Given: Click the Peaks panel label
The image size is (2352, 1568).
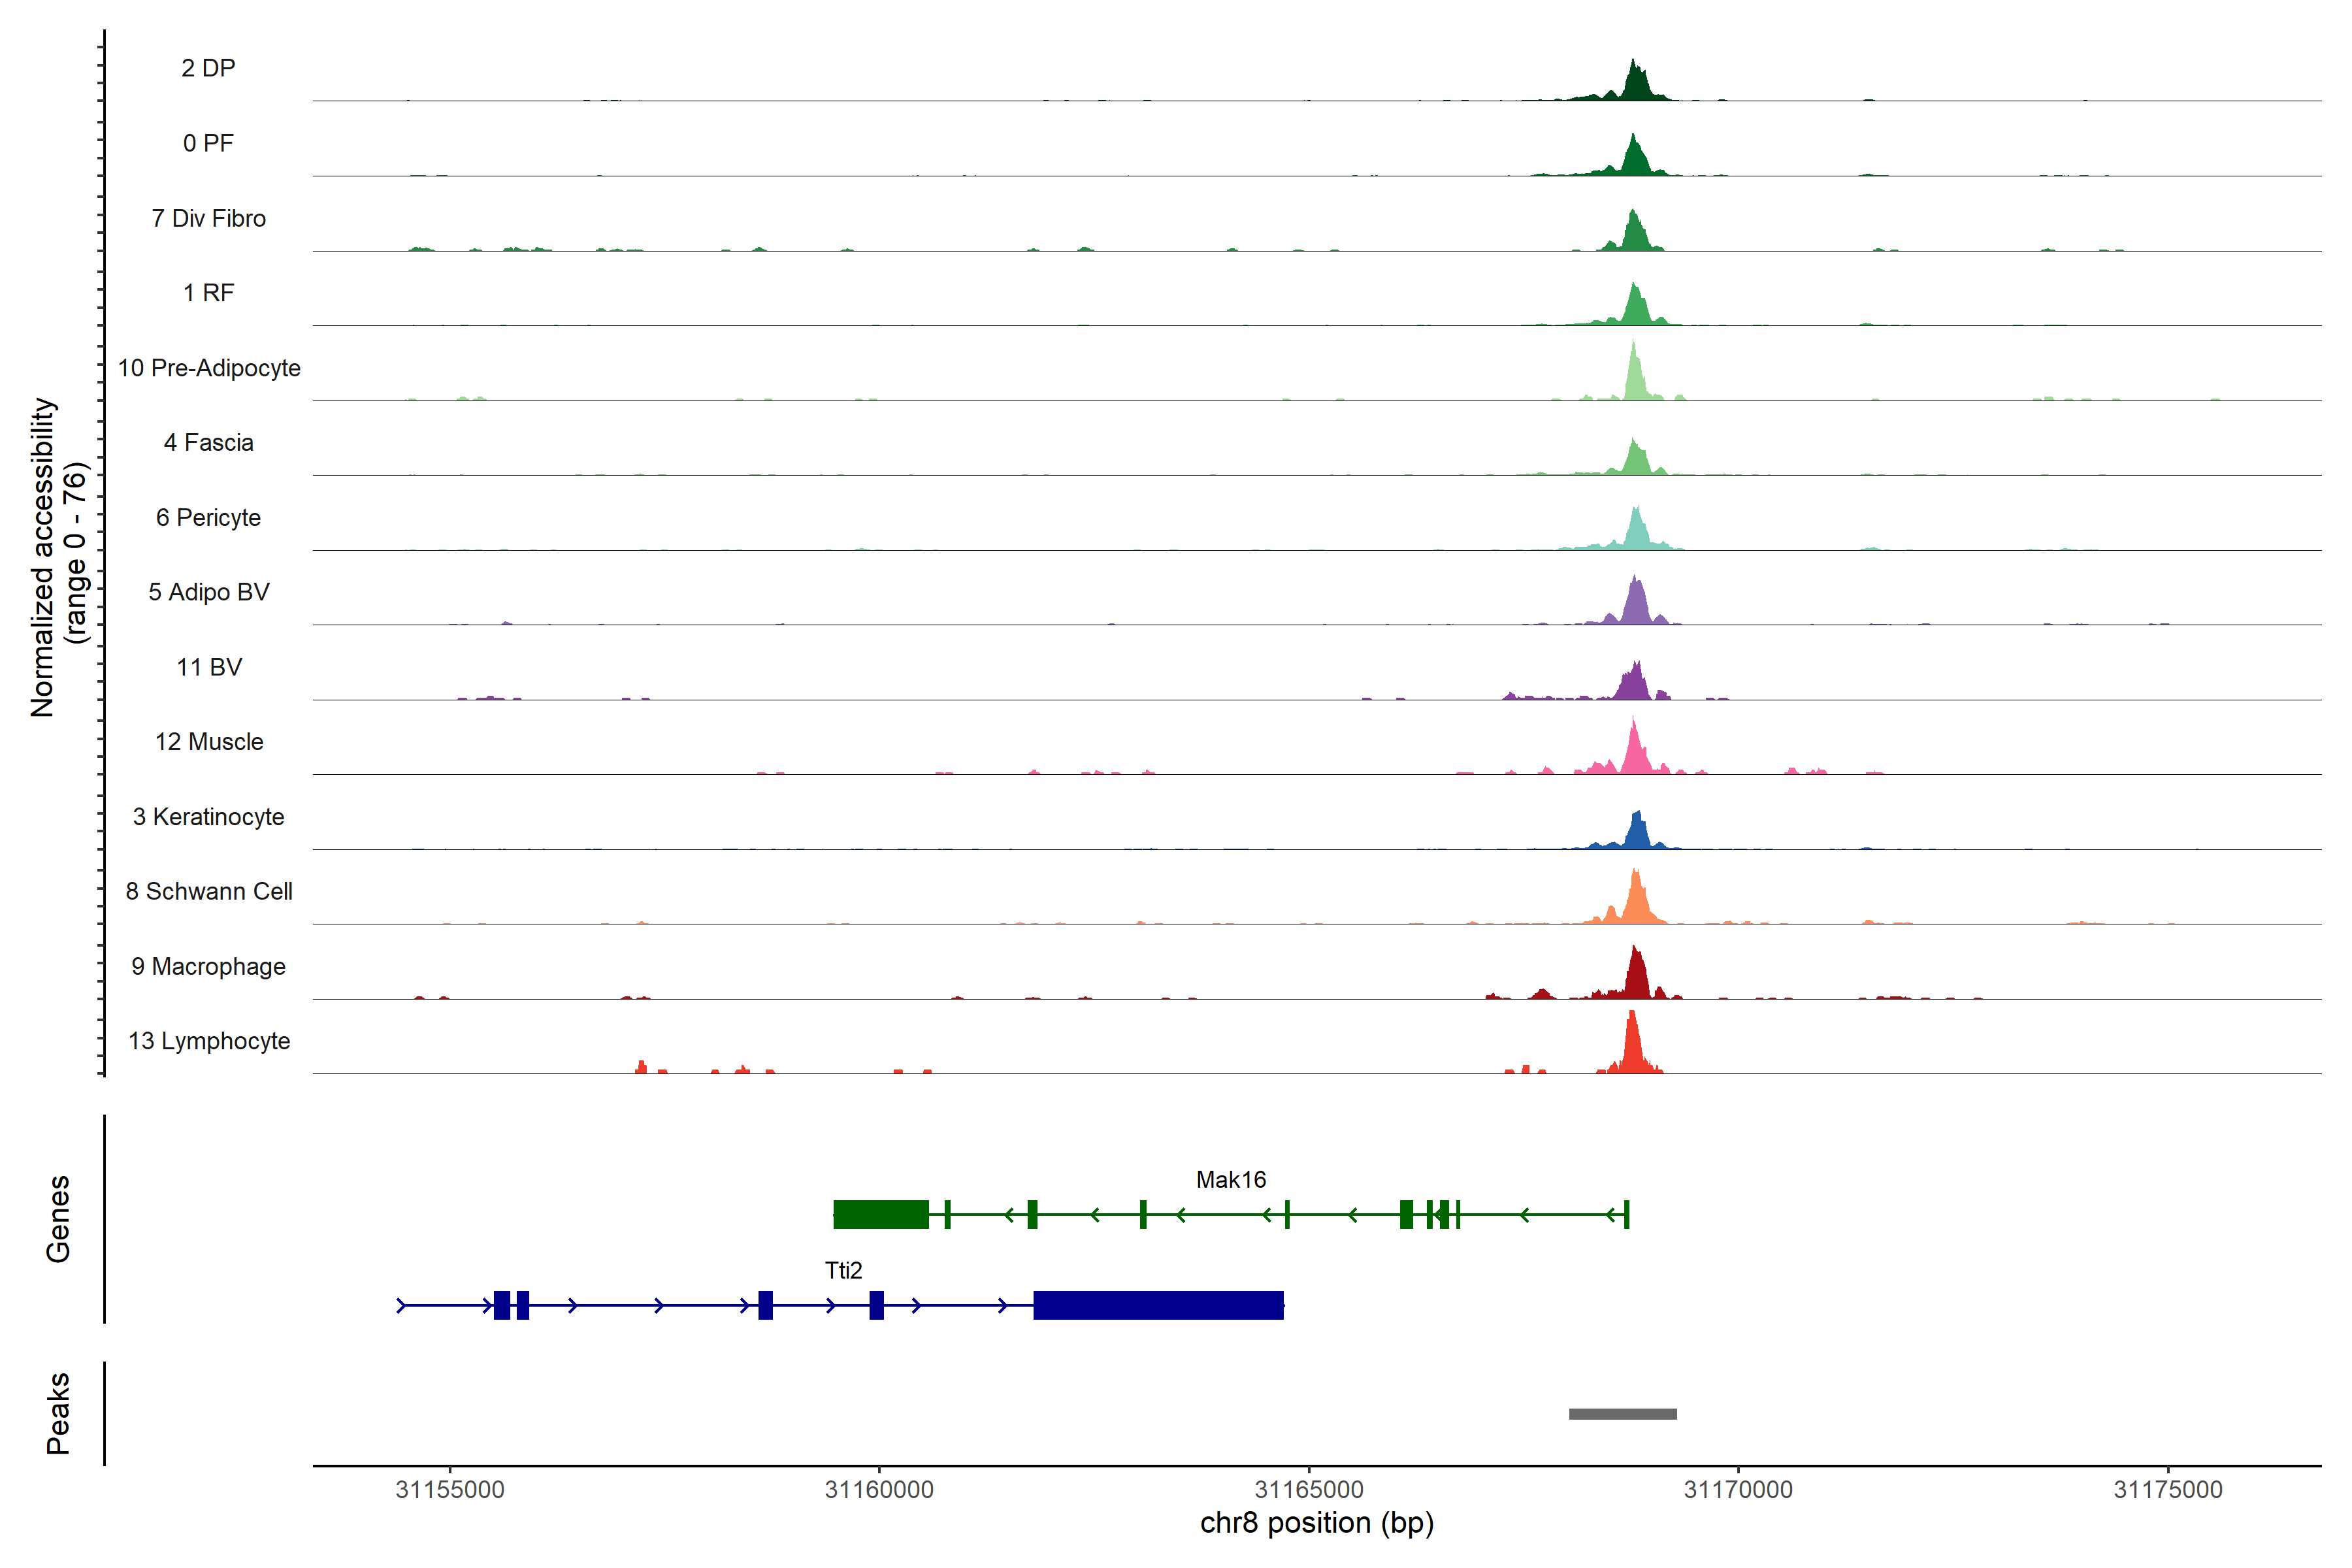Looking at the screenshot, I should 58,1413.
